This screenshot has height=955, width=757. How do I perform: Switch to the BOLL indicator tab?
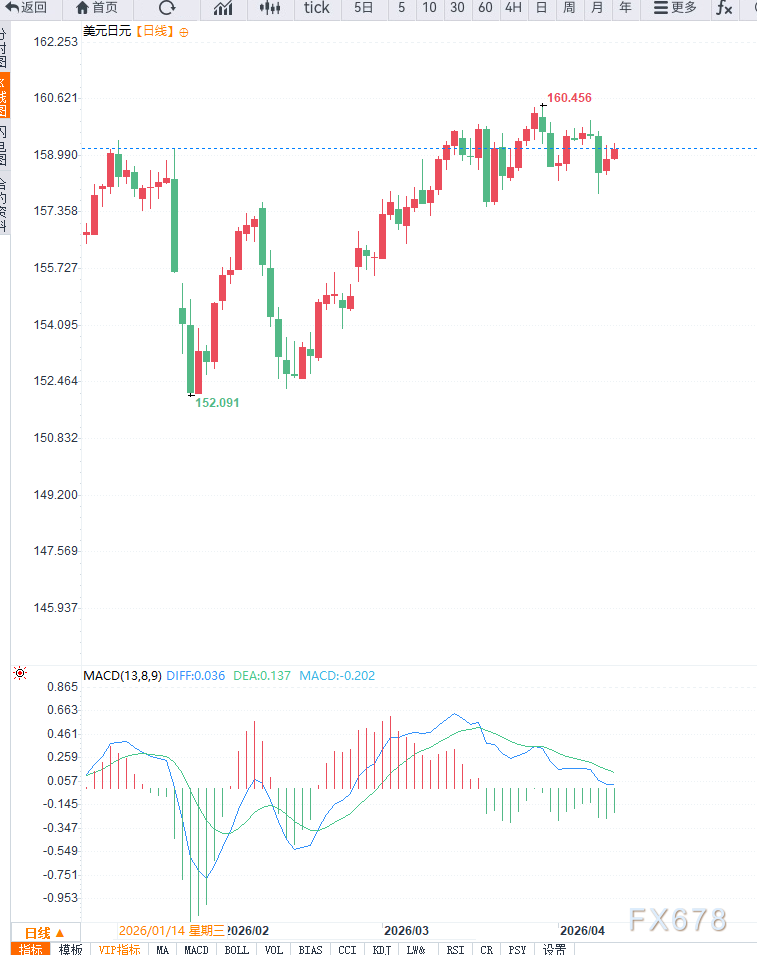(237, 949)
